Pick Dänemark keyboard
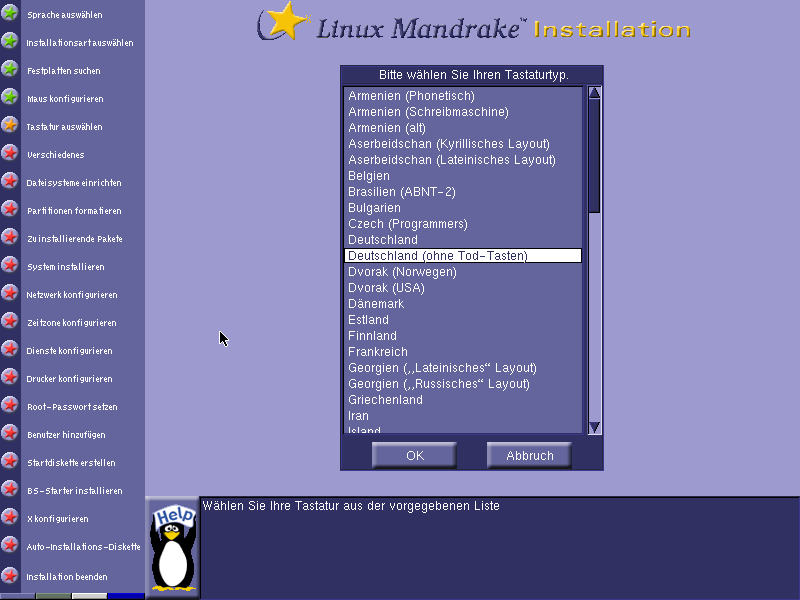This screenshot has width=800, height=600. coord(463,304)
